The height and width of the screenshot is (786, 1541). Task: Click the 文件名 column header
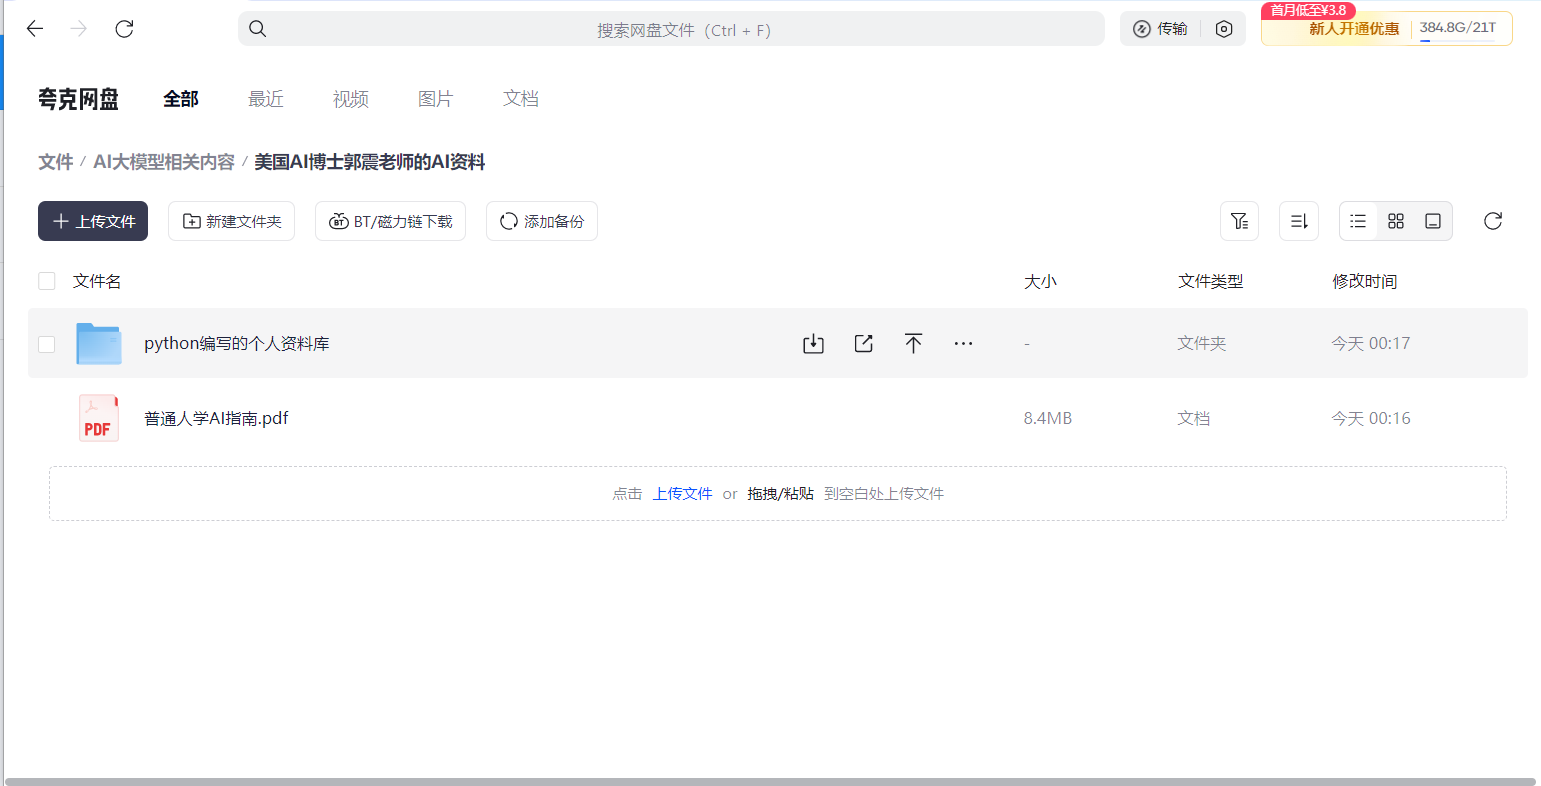pyautogui.click(x=97, y=281)
